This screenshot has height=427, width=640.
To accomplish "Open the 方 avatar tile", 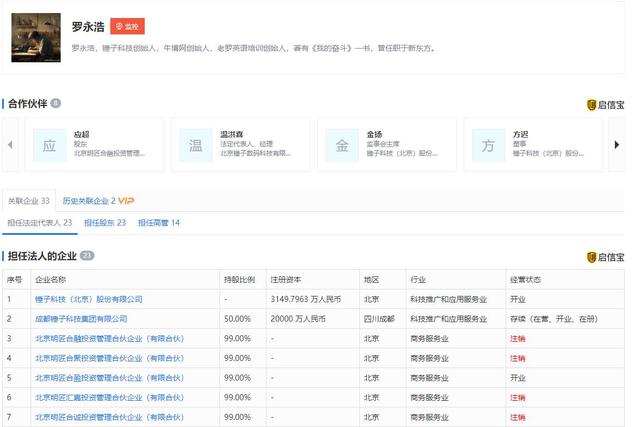I will tap(488, 145).
